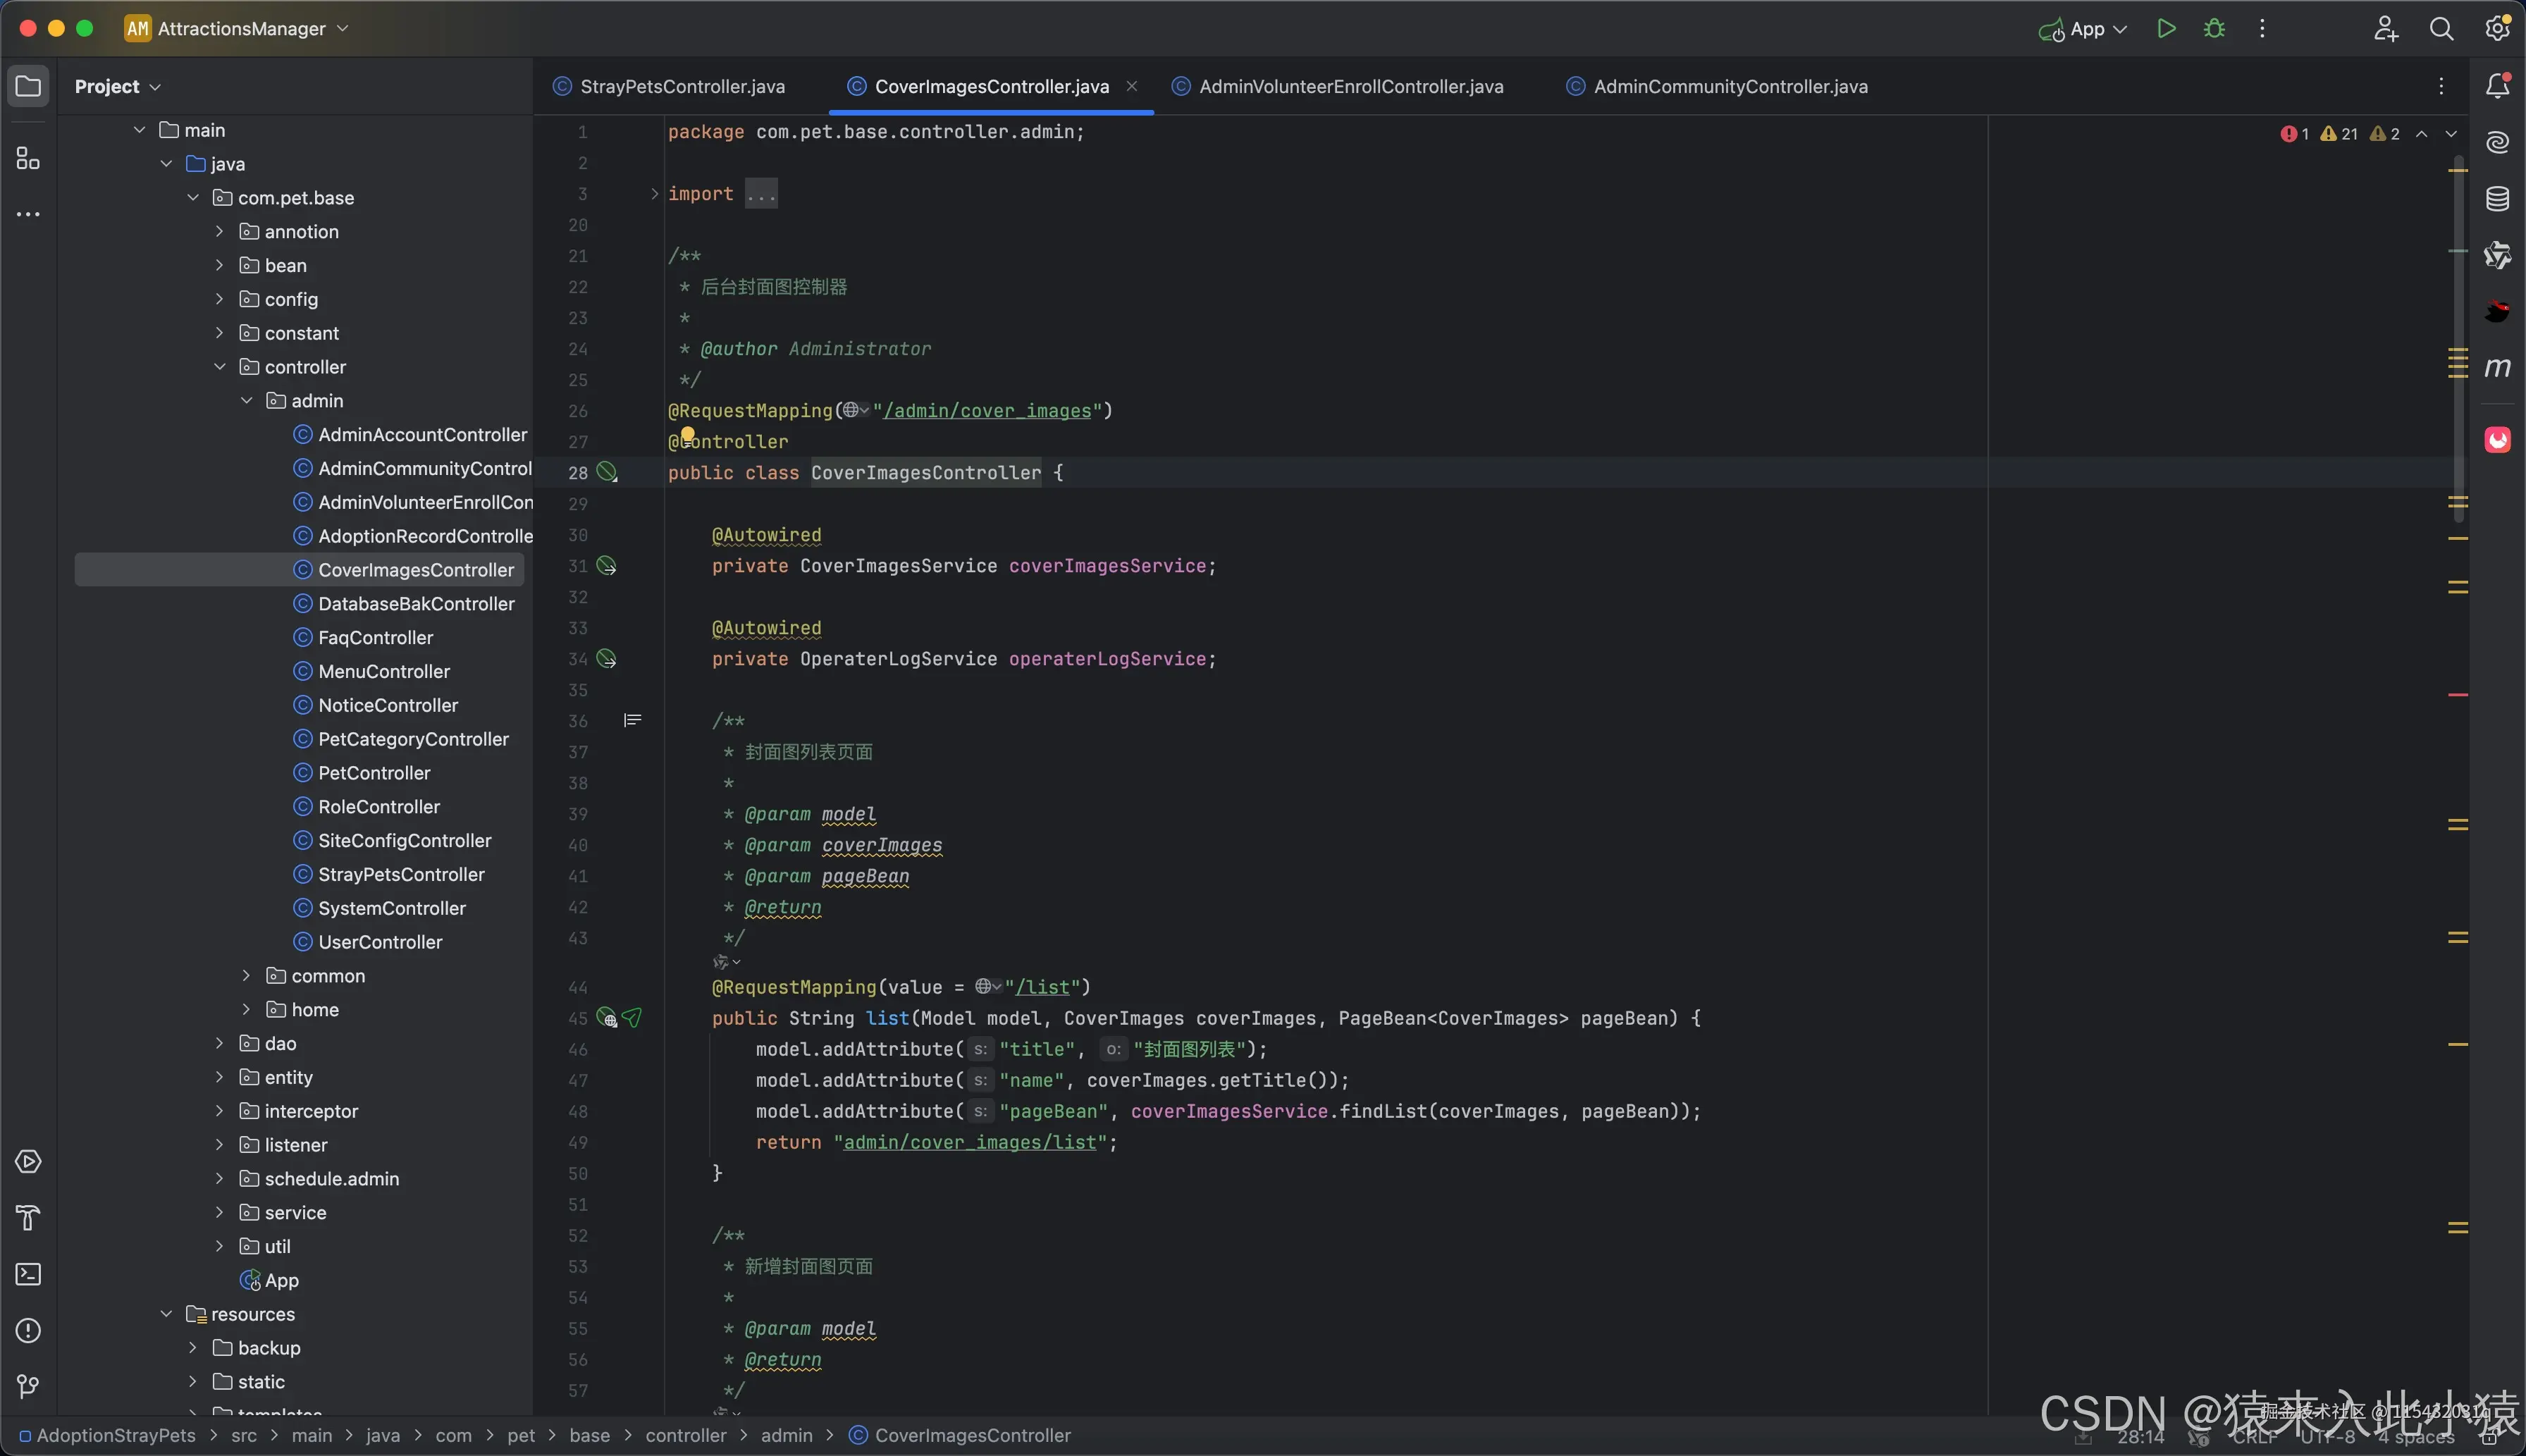
Task: Toggle the Project tool window folder button
Action: pyautogui.click(x=28, y=86)
